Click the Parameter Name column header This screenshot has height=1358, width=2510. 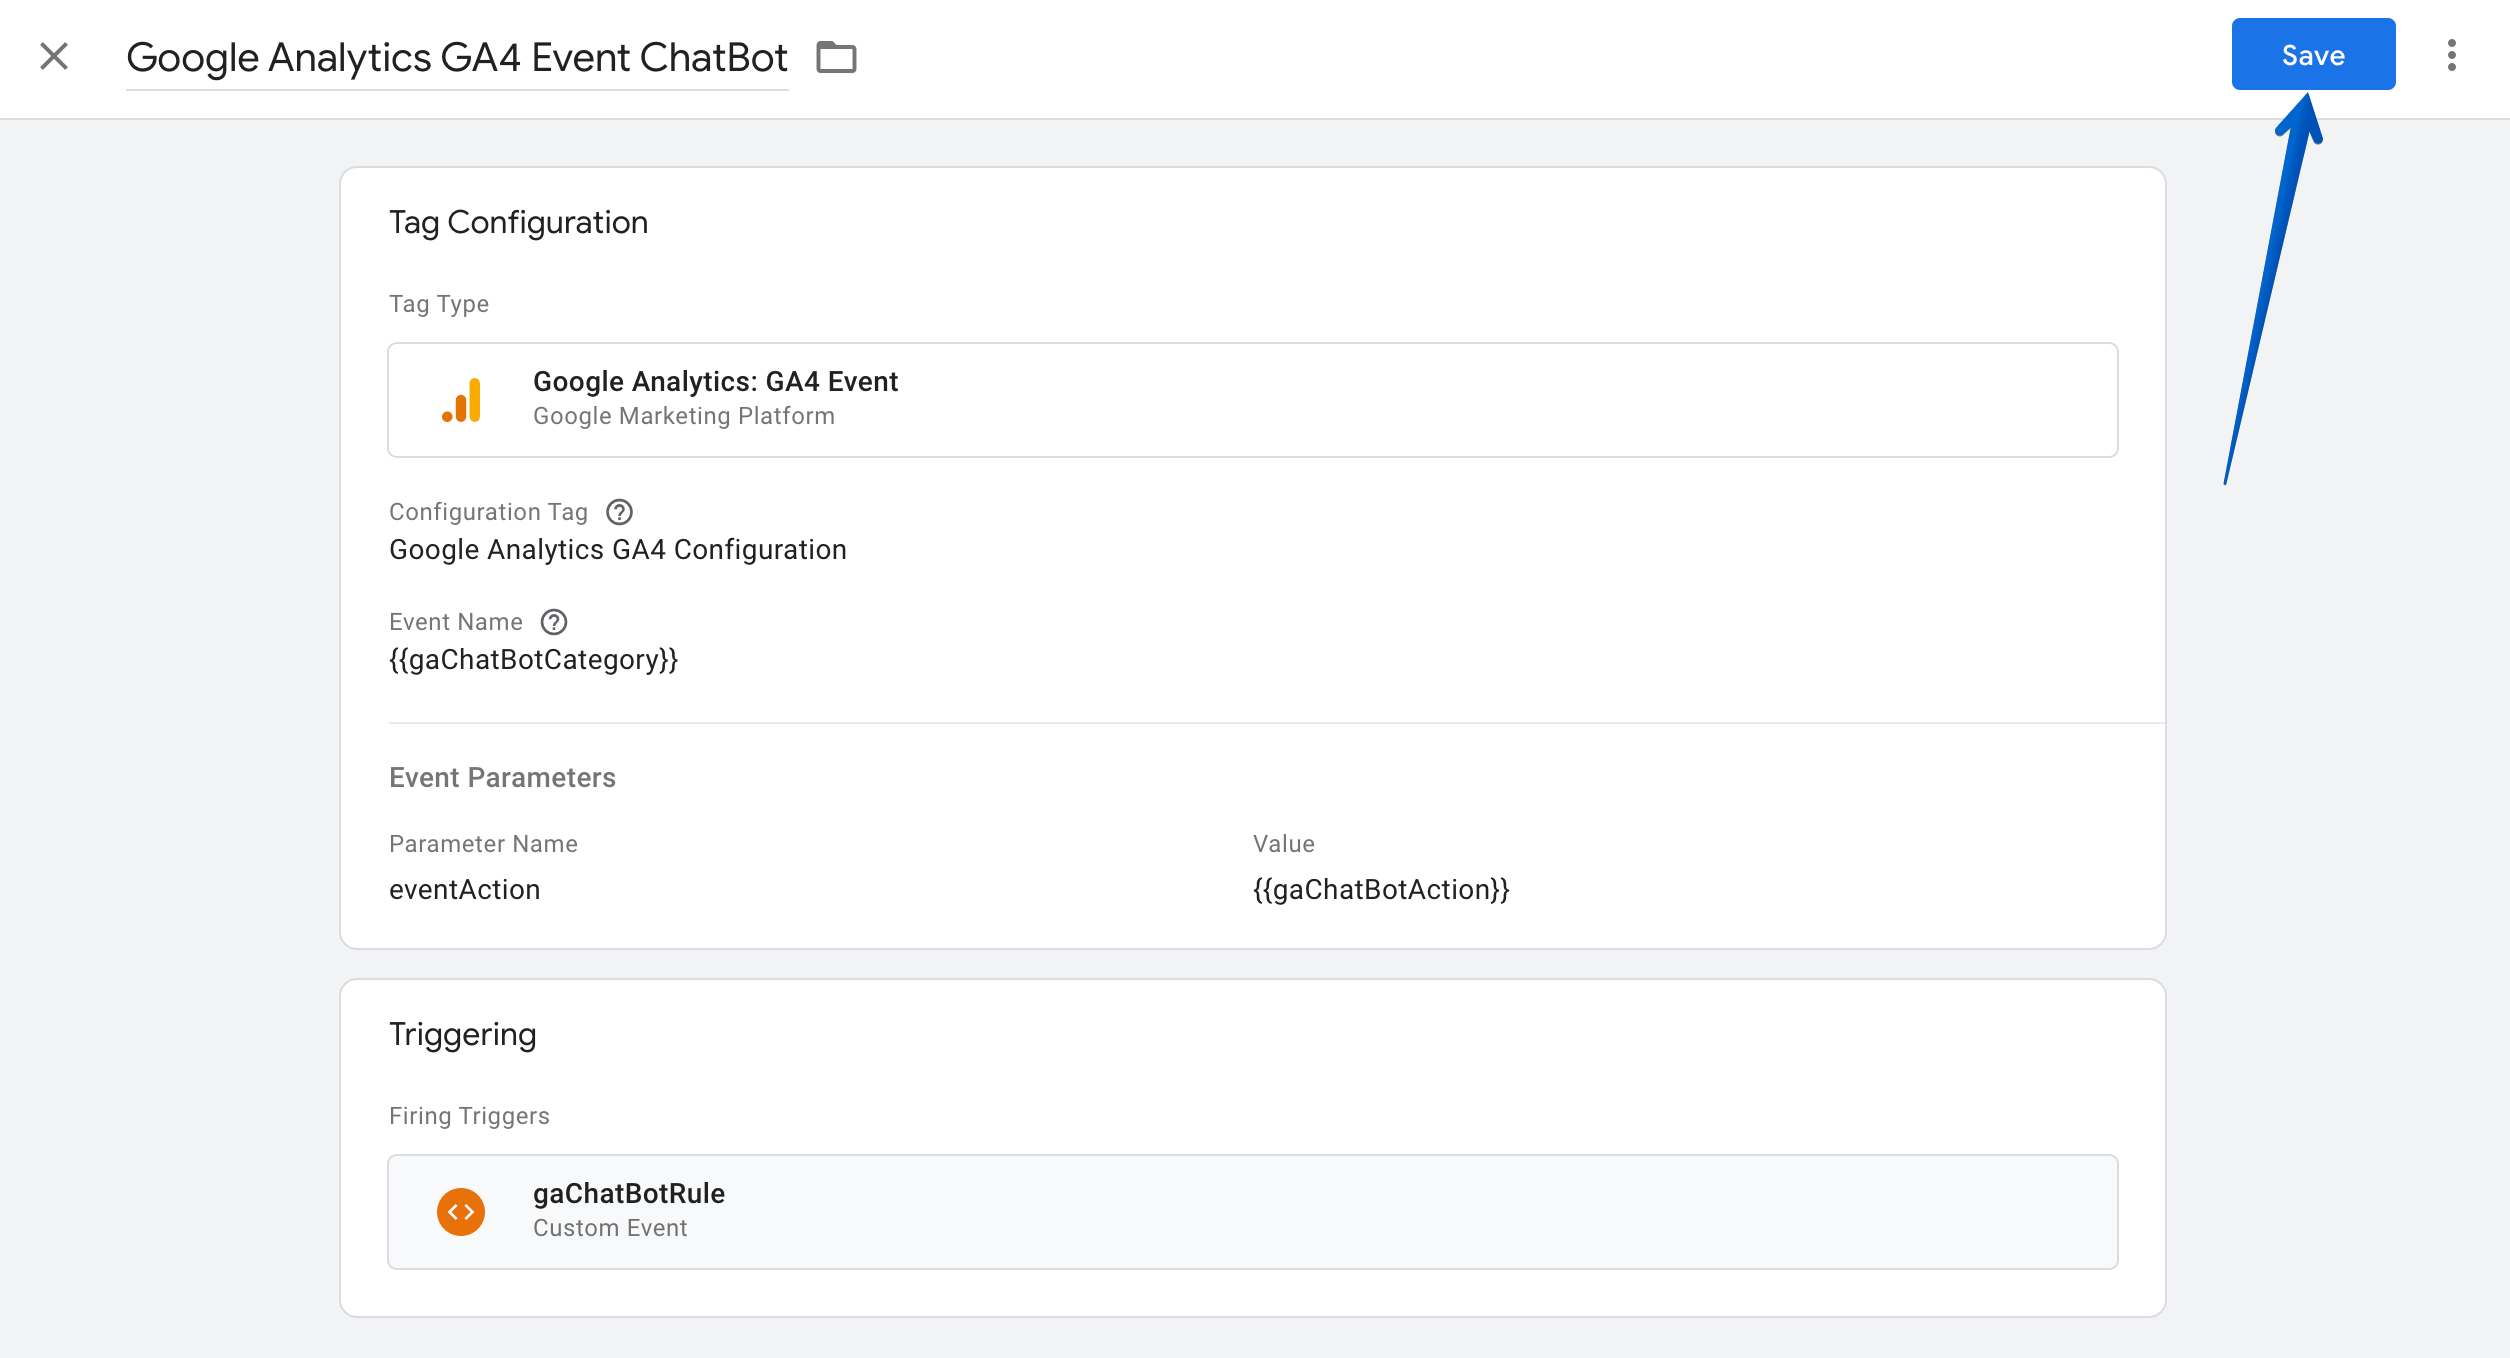click(x=483, y=844)
